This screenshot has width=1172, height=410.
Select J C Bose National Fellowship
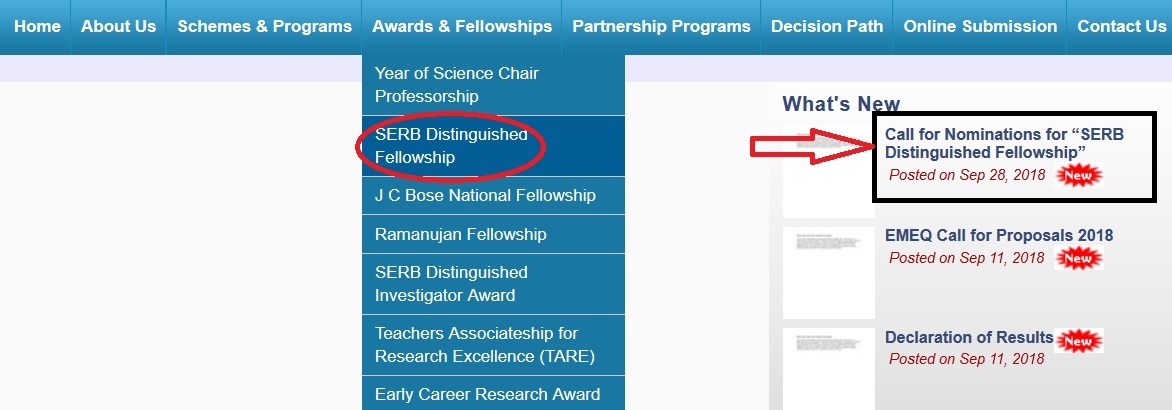point(485,196)
